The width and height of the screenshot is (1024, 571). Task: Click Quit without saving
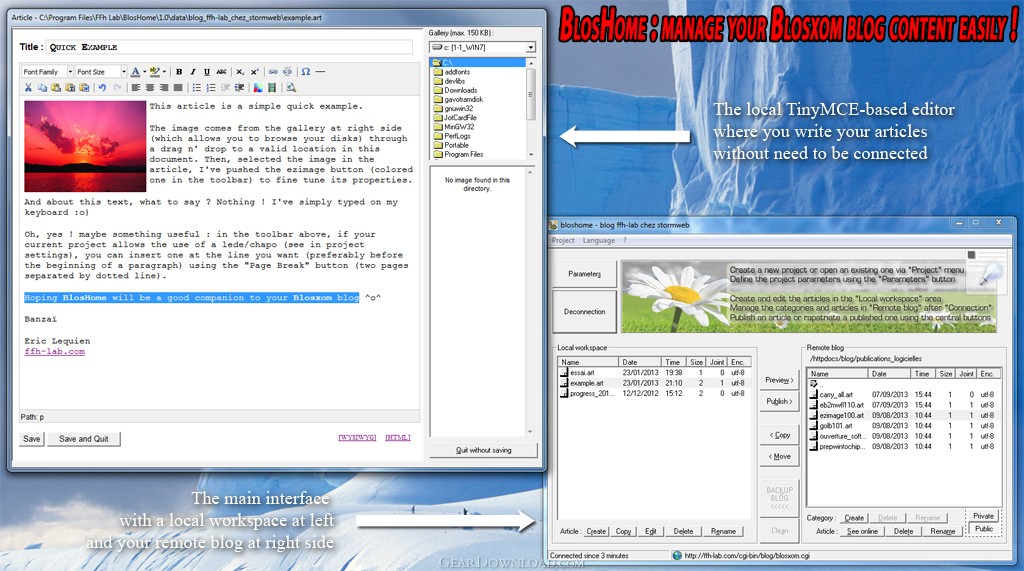pyautogui.click(x=483, y=450)
